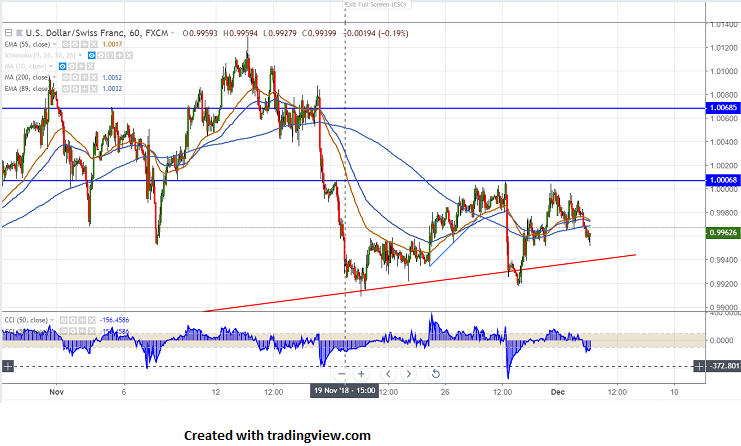Screen dimensions: 741x446
Task: Open settings for MA (200, close)
Action: [x=75, y=77]
